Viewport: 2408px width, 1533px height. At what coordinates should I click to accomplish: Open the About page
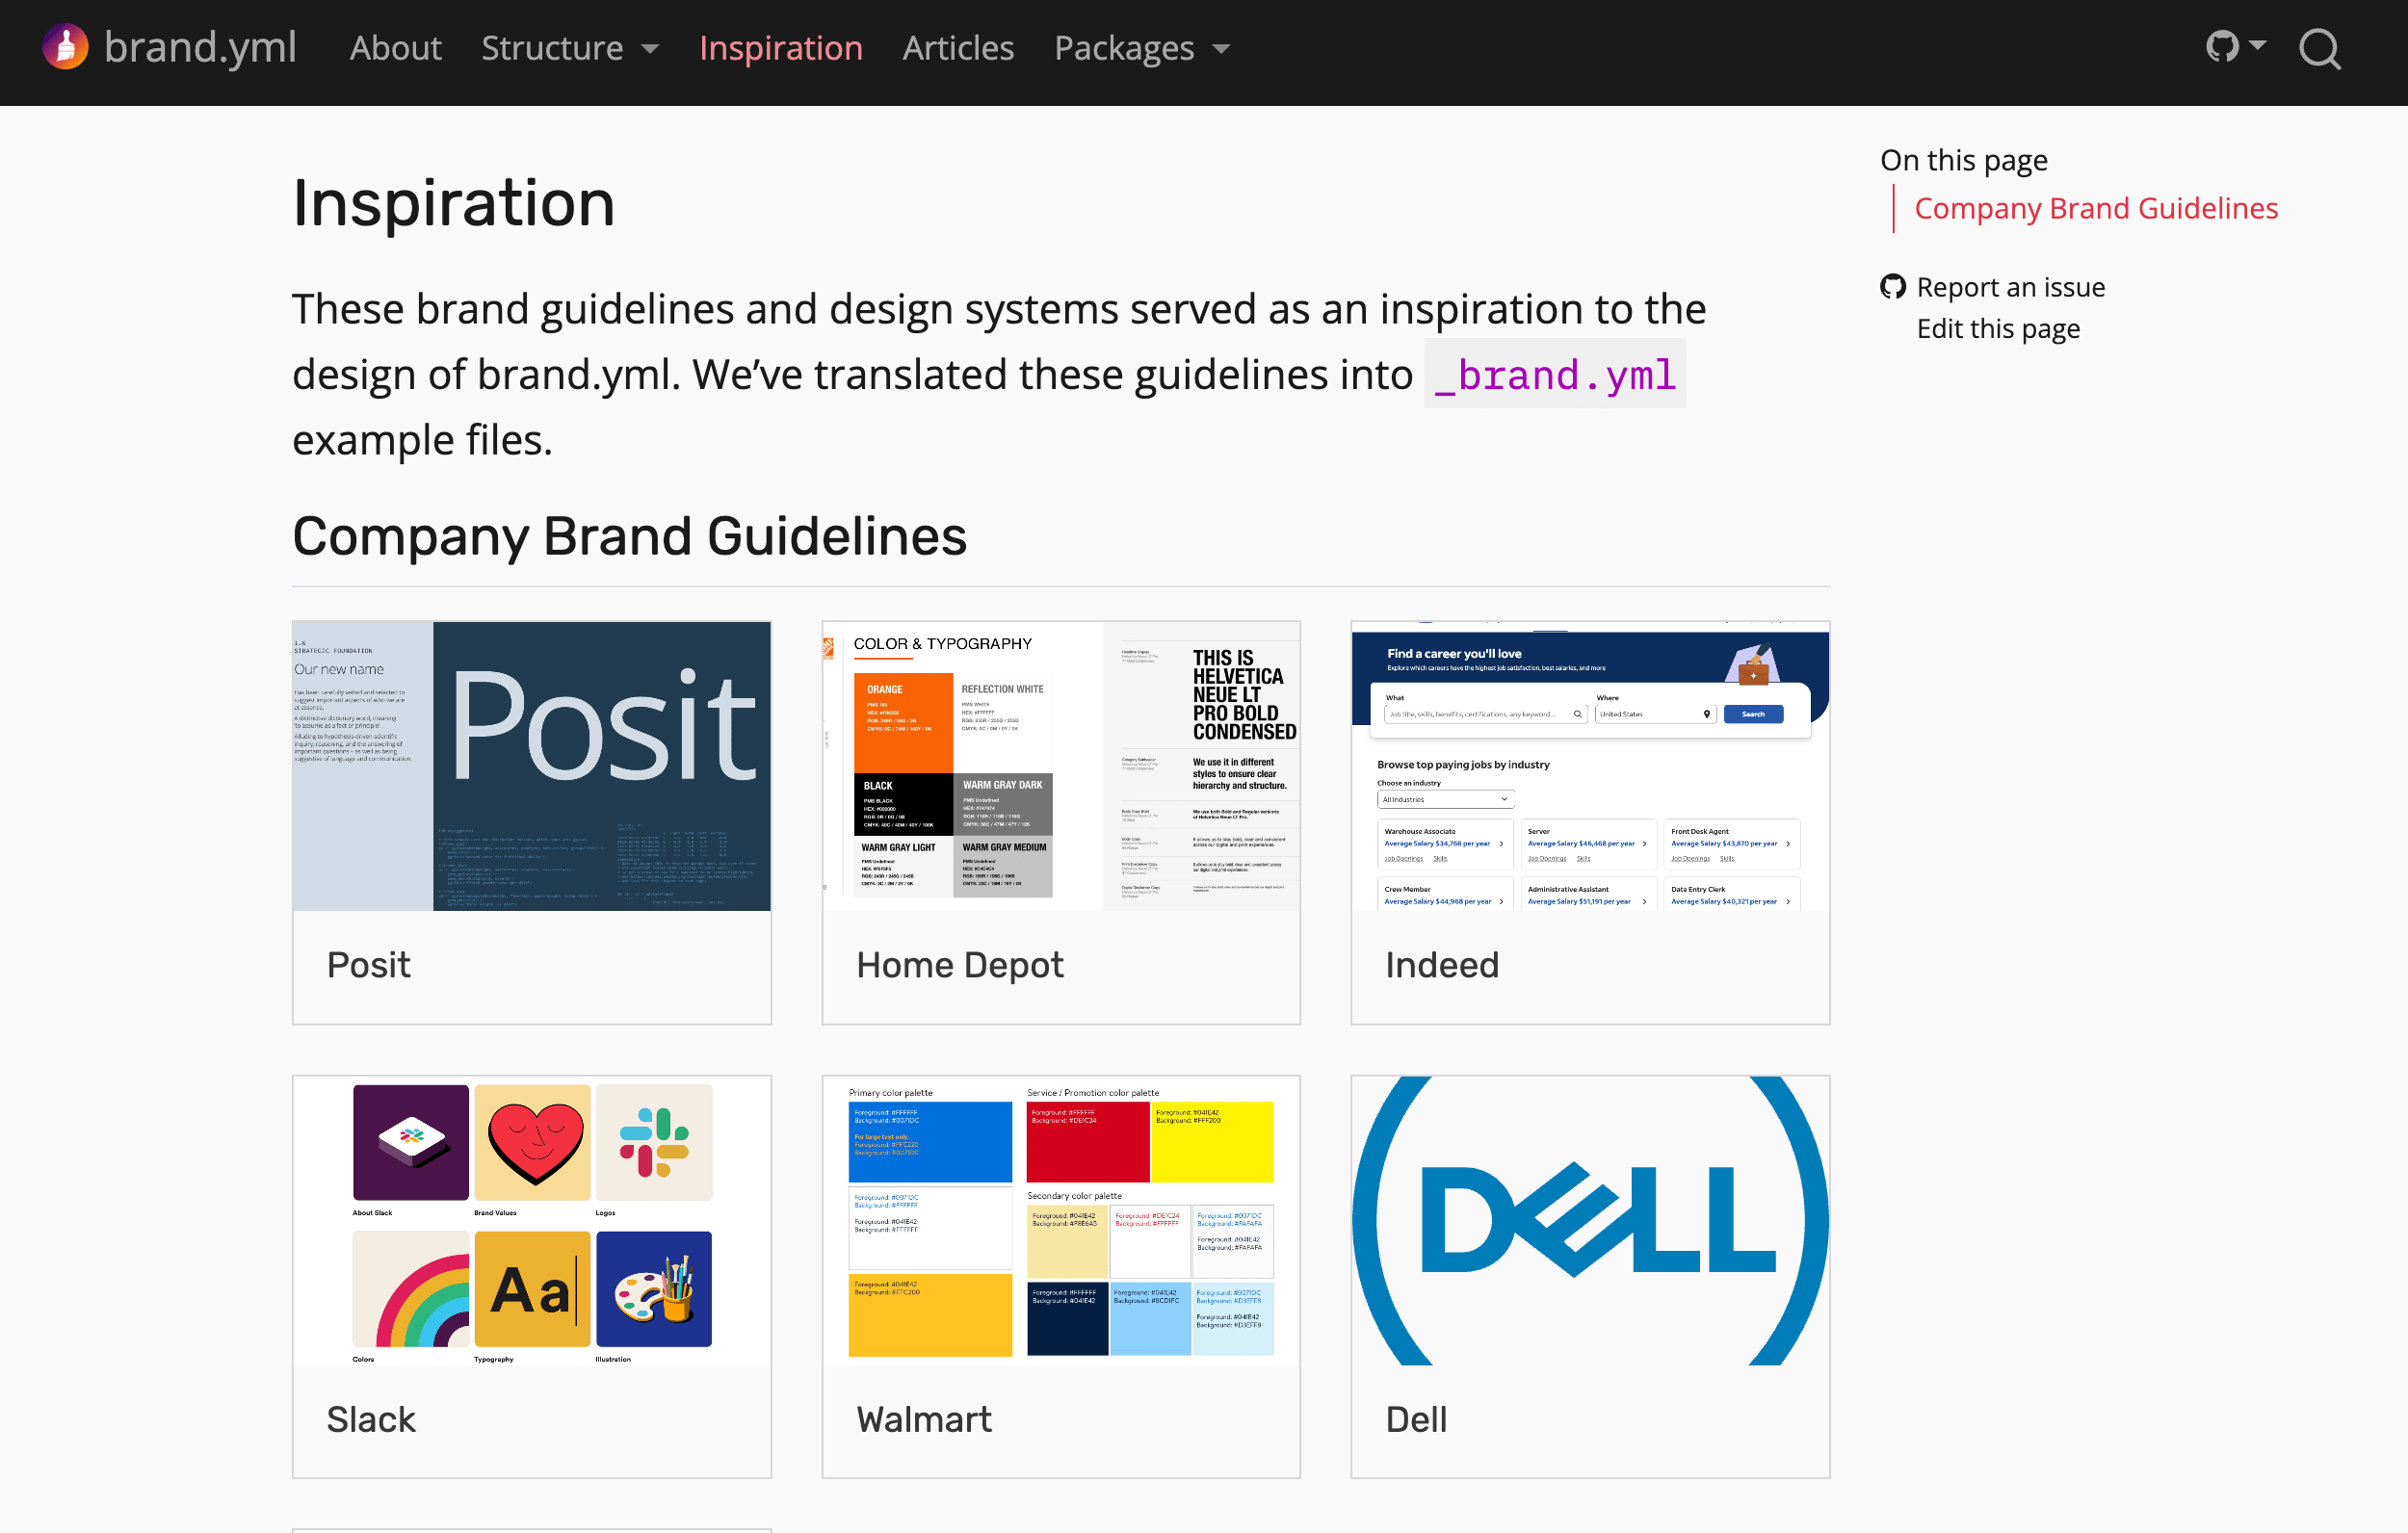click(395, 48)
